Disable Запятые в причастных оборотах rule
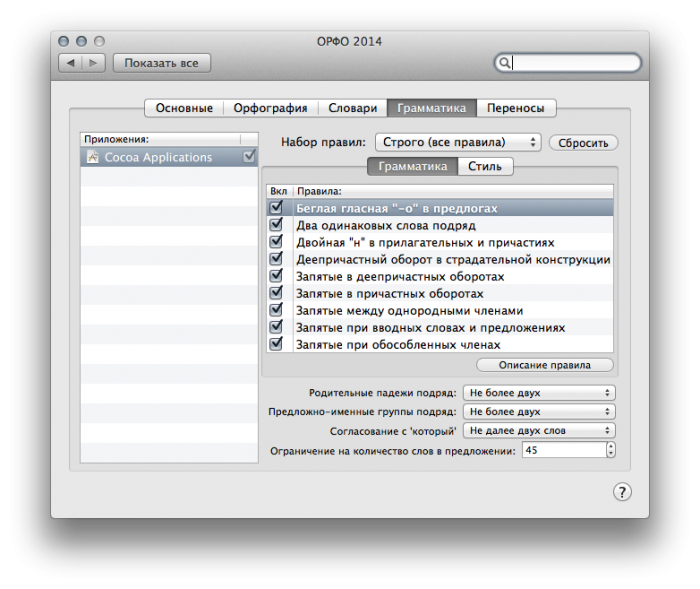Viewport: 700px width, 589px height. coord(276,292)
